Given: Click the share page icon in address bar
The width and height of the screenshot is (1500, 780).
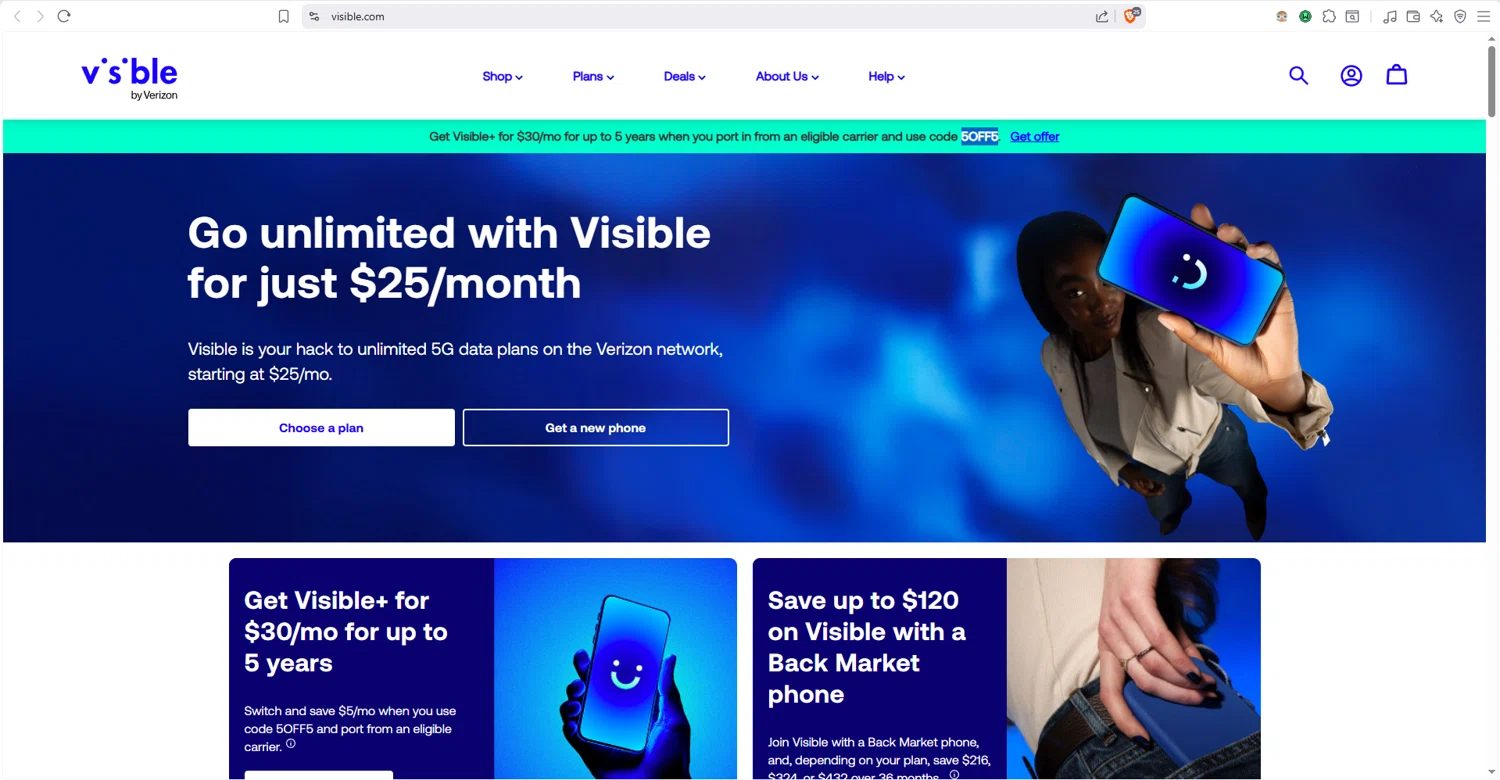Looking at the screenshot, I should tap(1102, 16).
